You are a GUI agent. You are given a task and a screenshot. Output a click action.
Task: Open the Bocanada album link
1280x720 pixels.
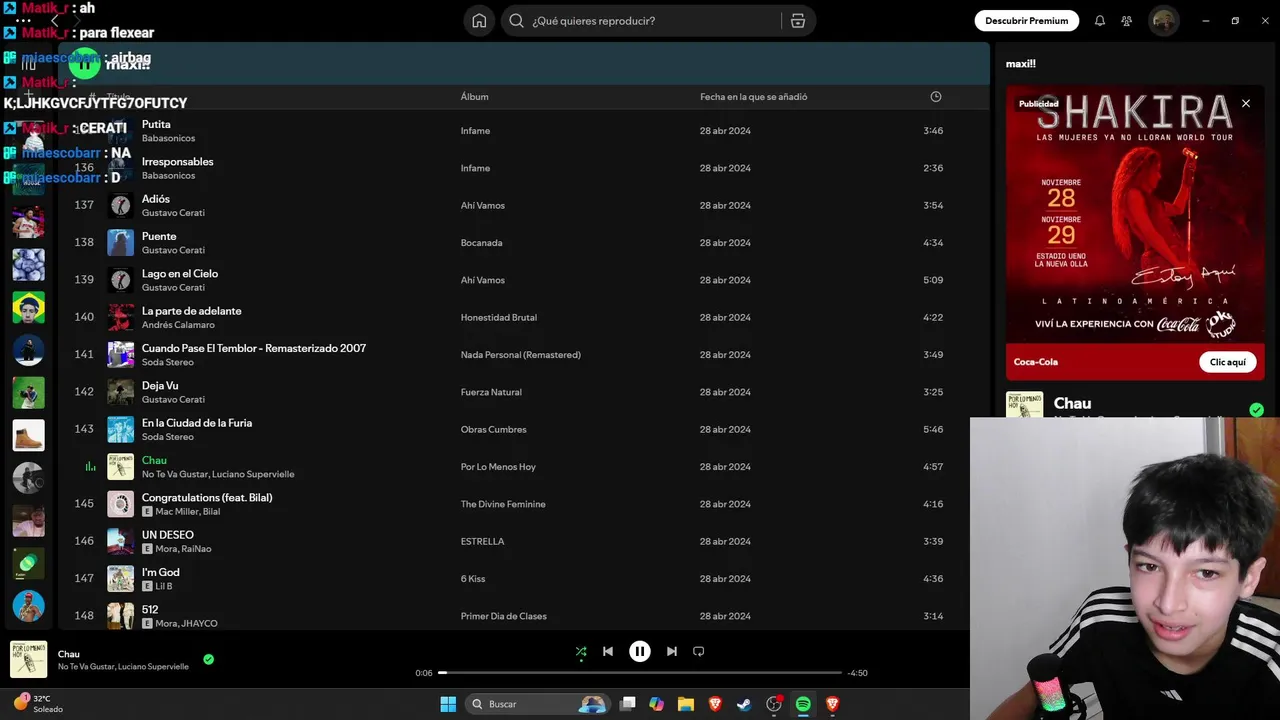(481, 243)
